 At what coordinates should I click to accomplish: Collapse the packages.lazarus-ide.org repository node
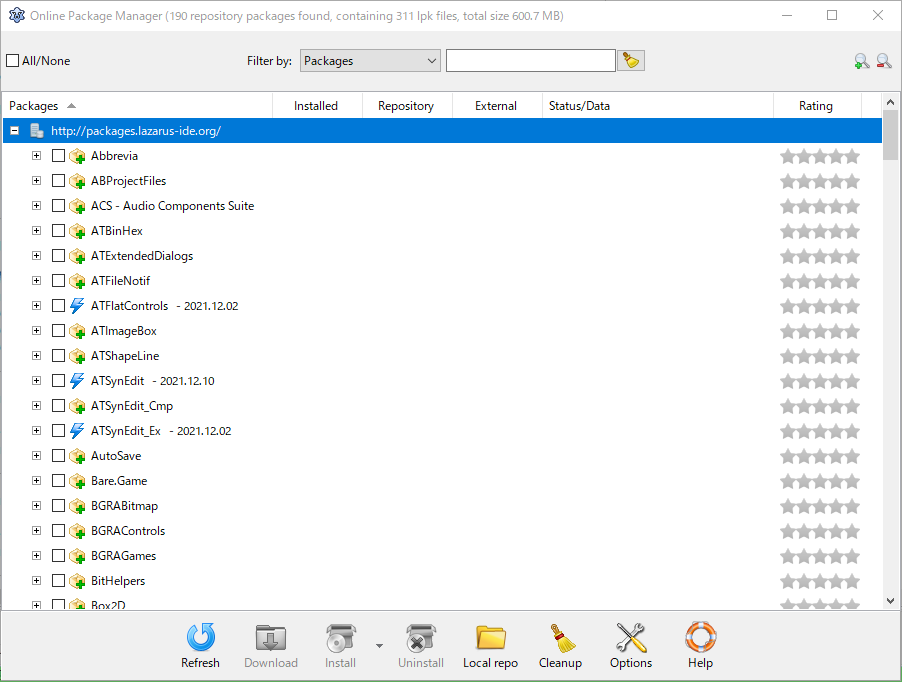point(15,131)
